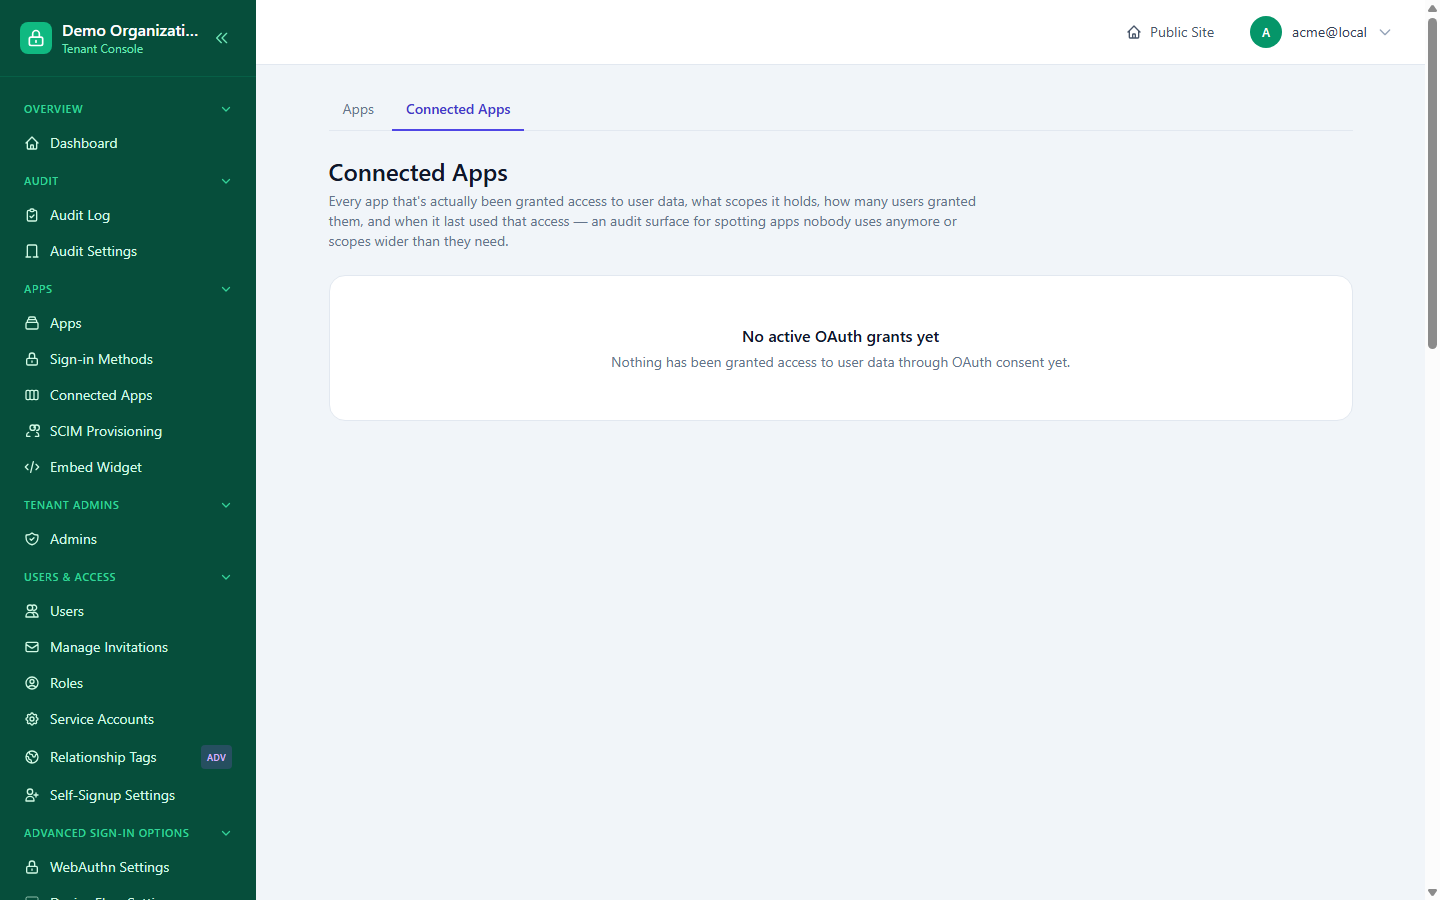
Task: Click the Embed Widget code icon
Action: click(x=32, y=467)
